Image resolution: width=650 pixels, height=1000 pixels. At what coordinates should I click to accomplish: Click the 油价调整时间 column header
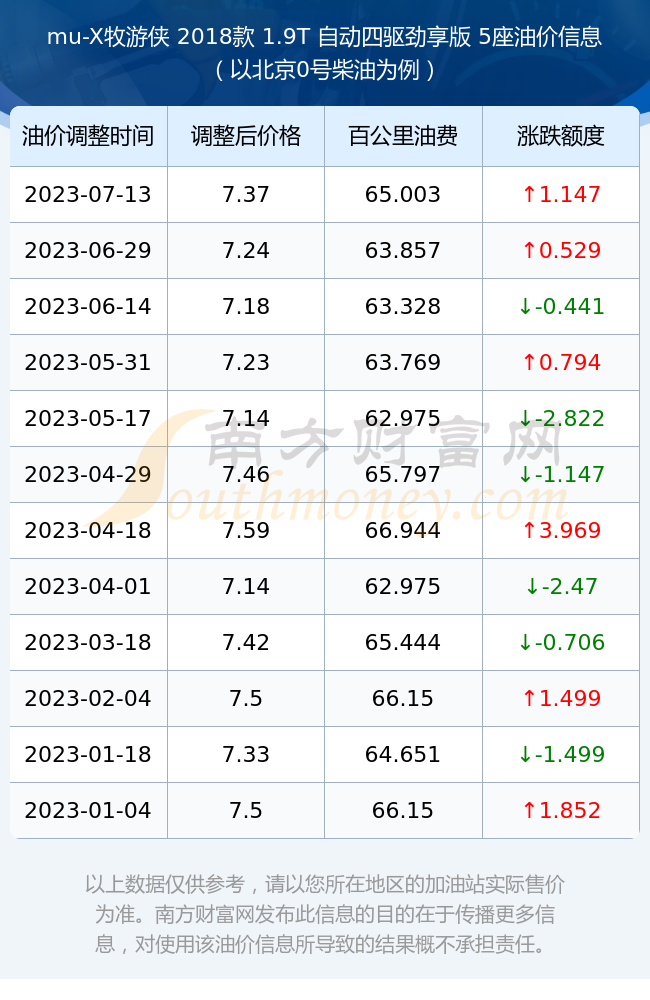pyautogui.click(x=89, y=136)
